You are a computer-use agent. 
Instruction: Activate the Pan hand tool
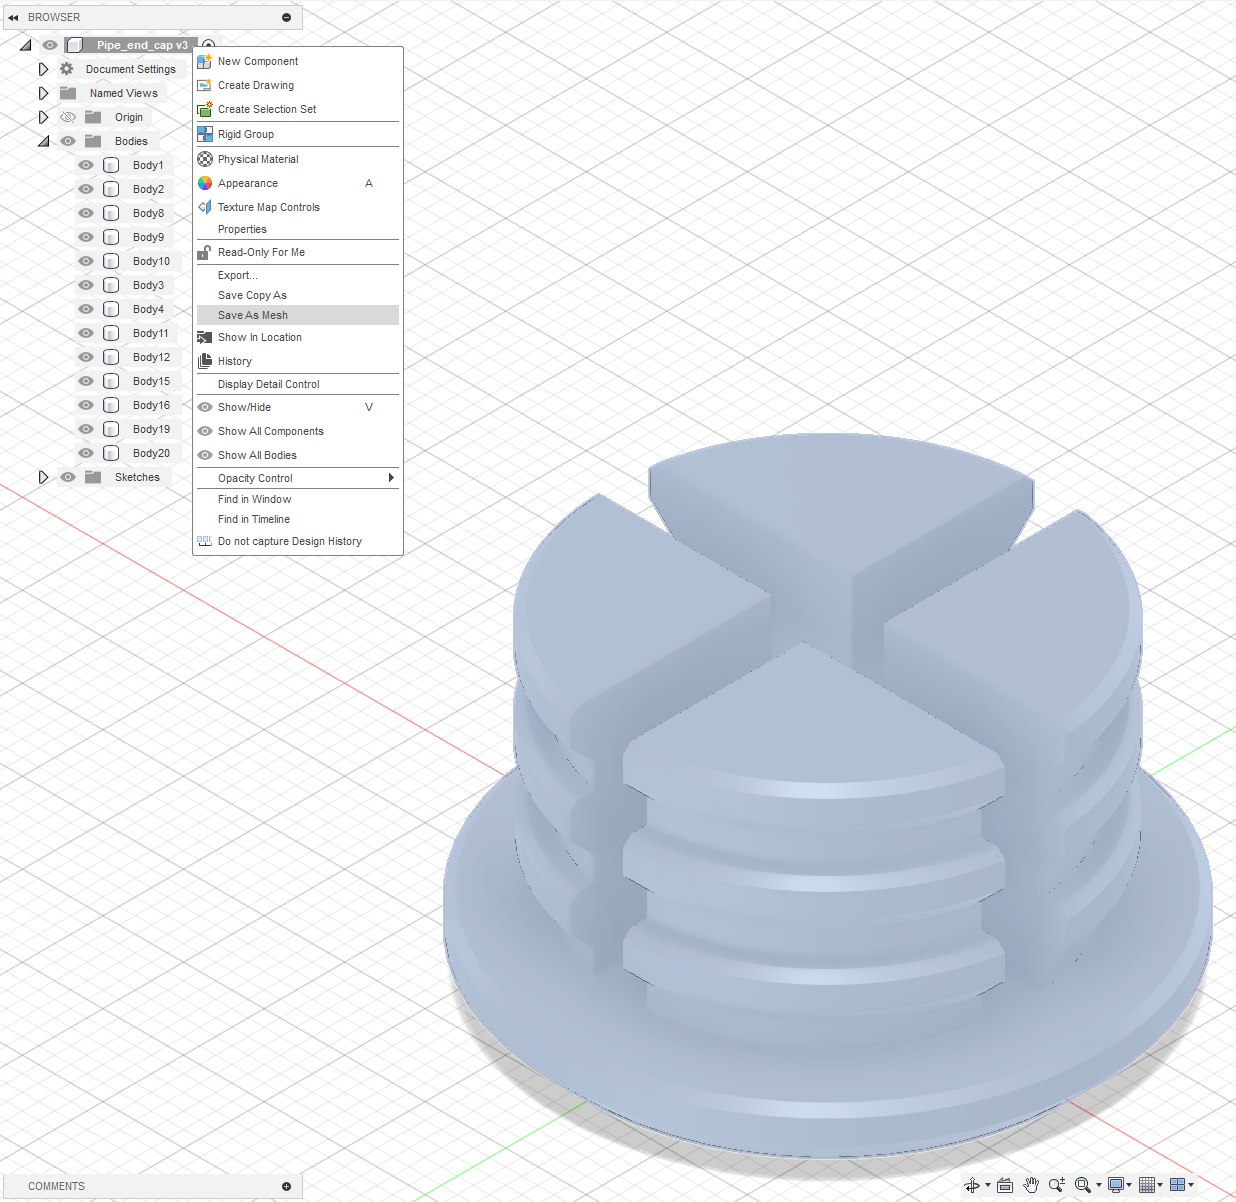(1031, 1185)
